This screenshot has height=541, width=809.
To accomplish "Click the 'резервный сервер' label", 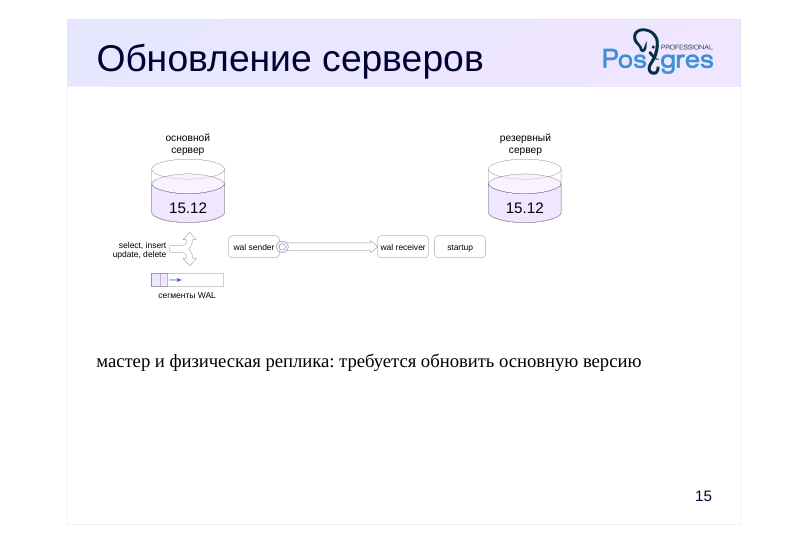I will coord(525,144).
